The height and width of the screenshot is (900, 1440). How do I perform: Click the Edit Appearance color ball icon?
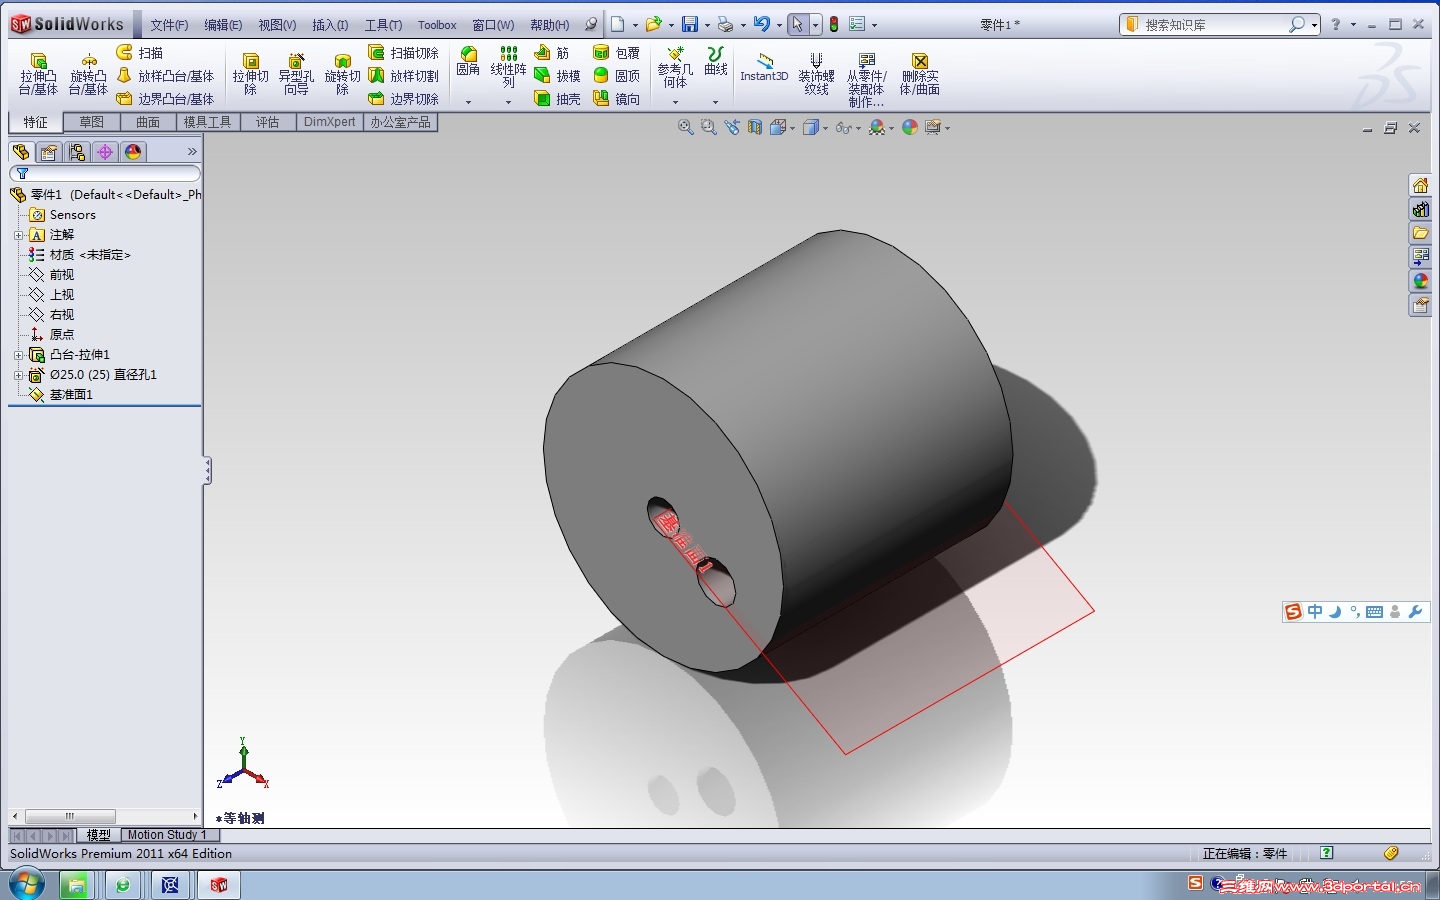(910, 127)
